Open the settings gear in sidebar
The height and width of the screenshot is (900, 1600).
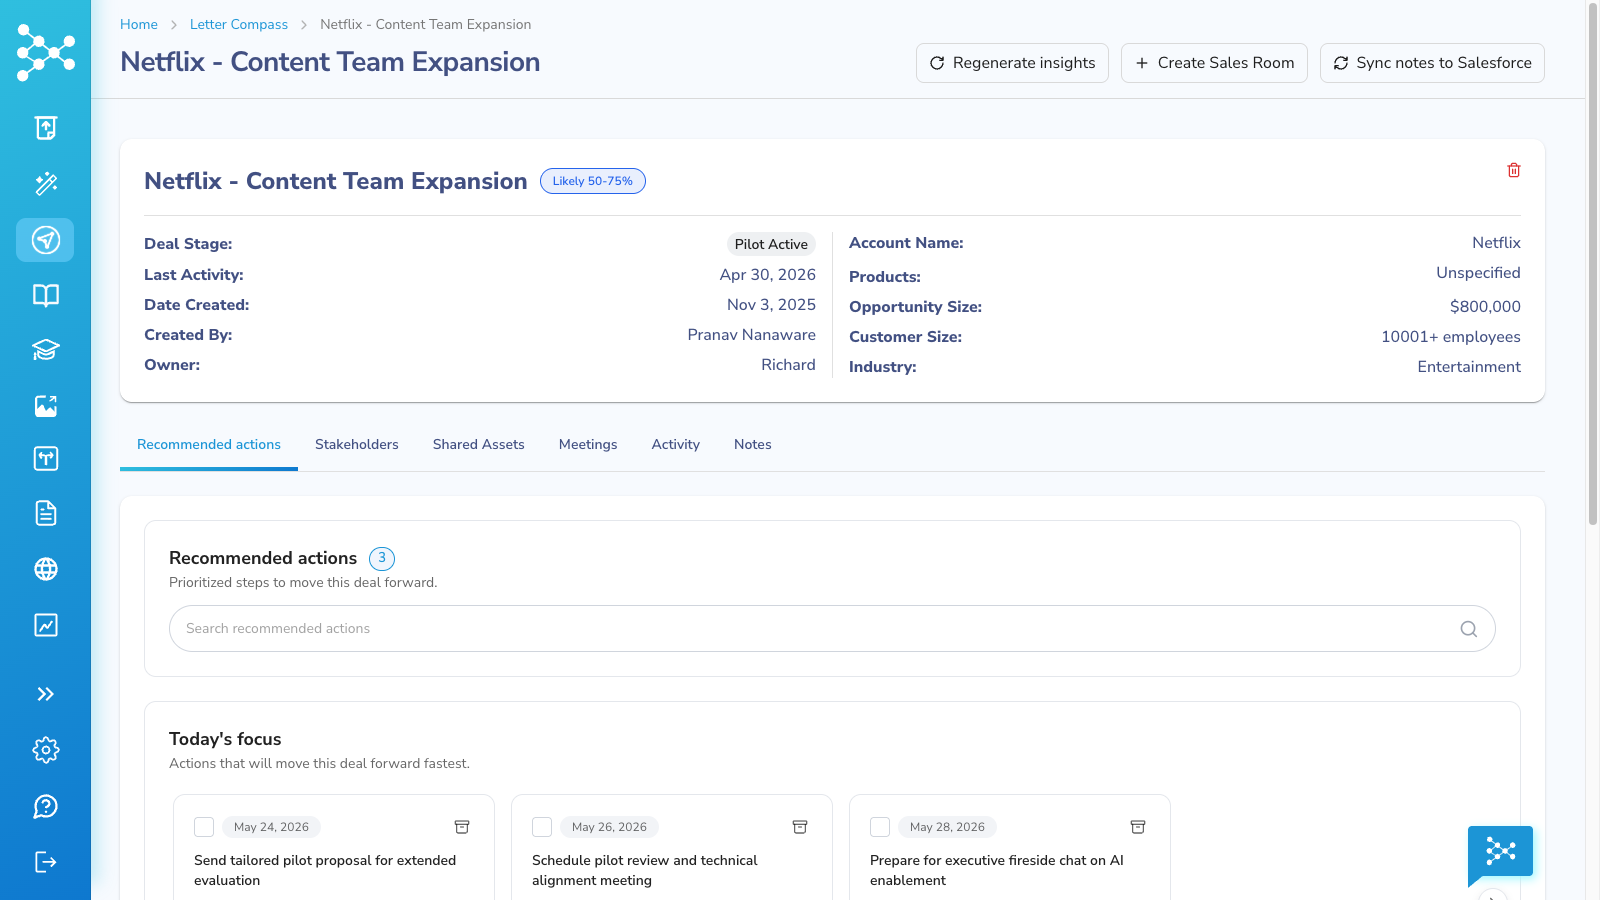pyautogui.click(x=46, y=750)
